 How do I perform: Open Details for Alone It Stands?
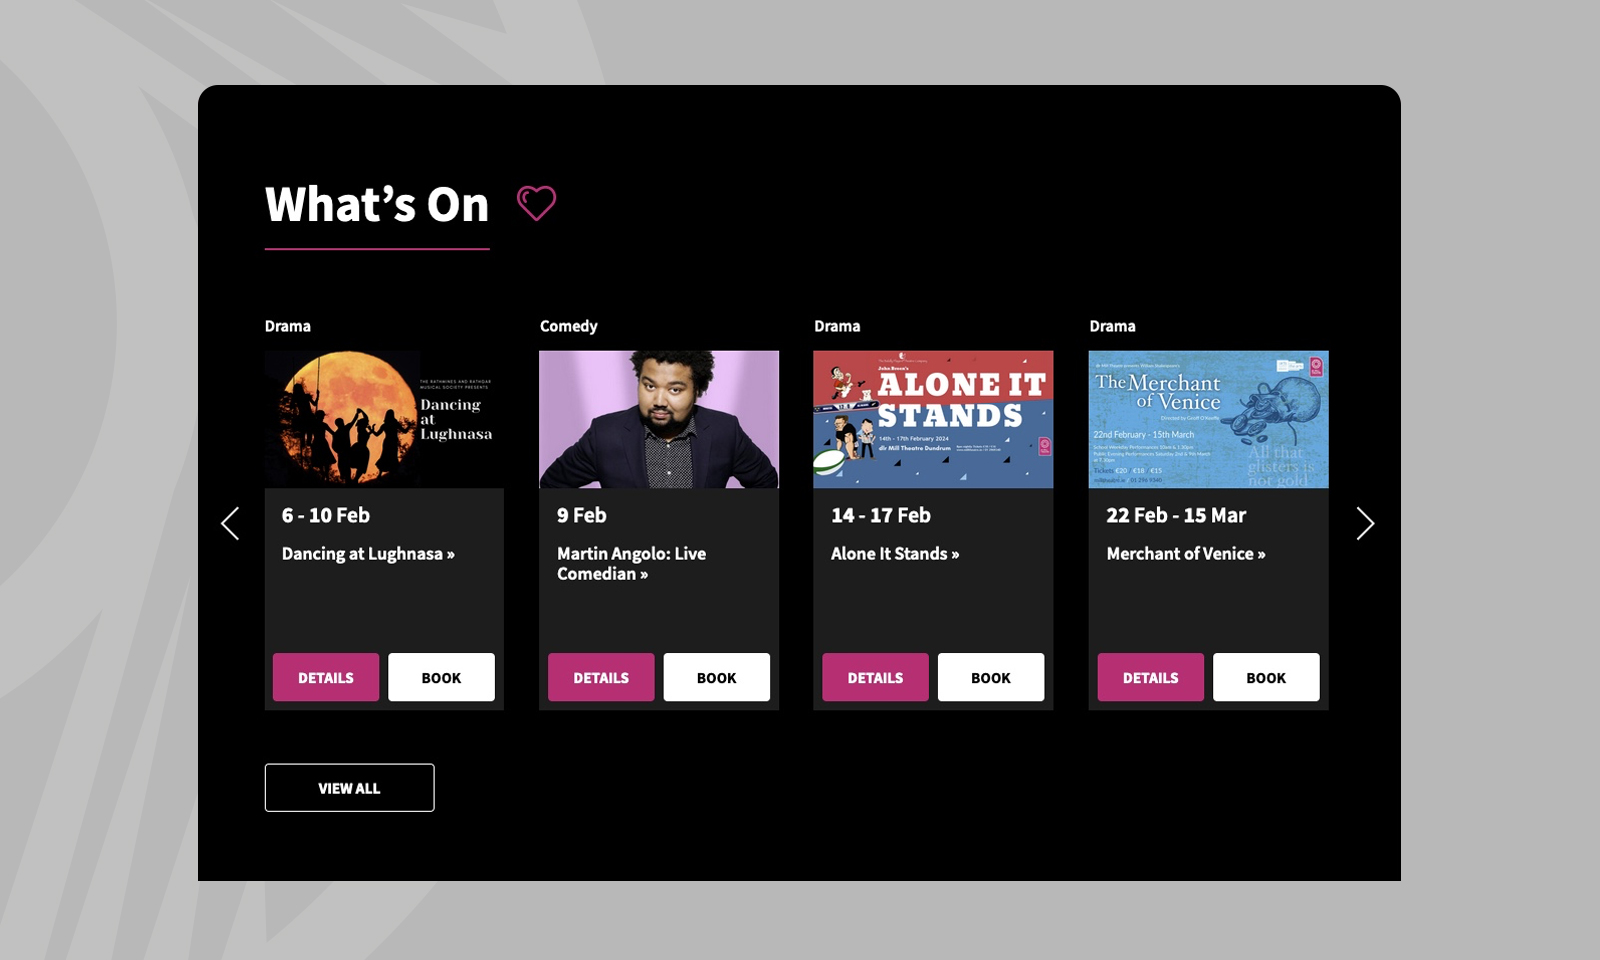coord(875,677)
